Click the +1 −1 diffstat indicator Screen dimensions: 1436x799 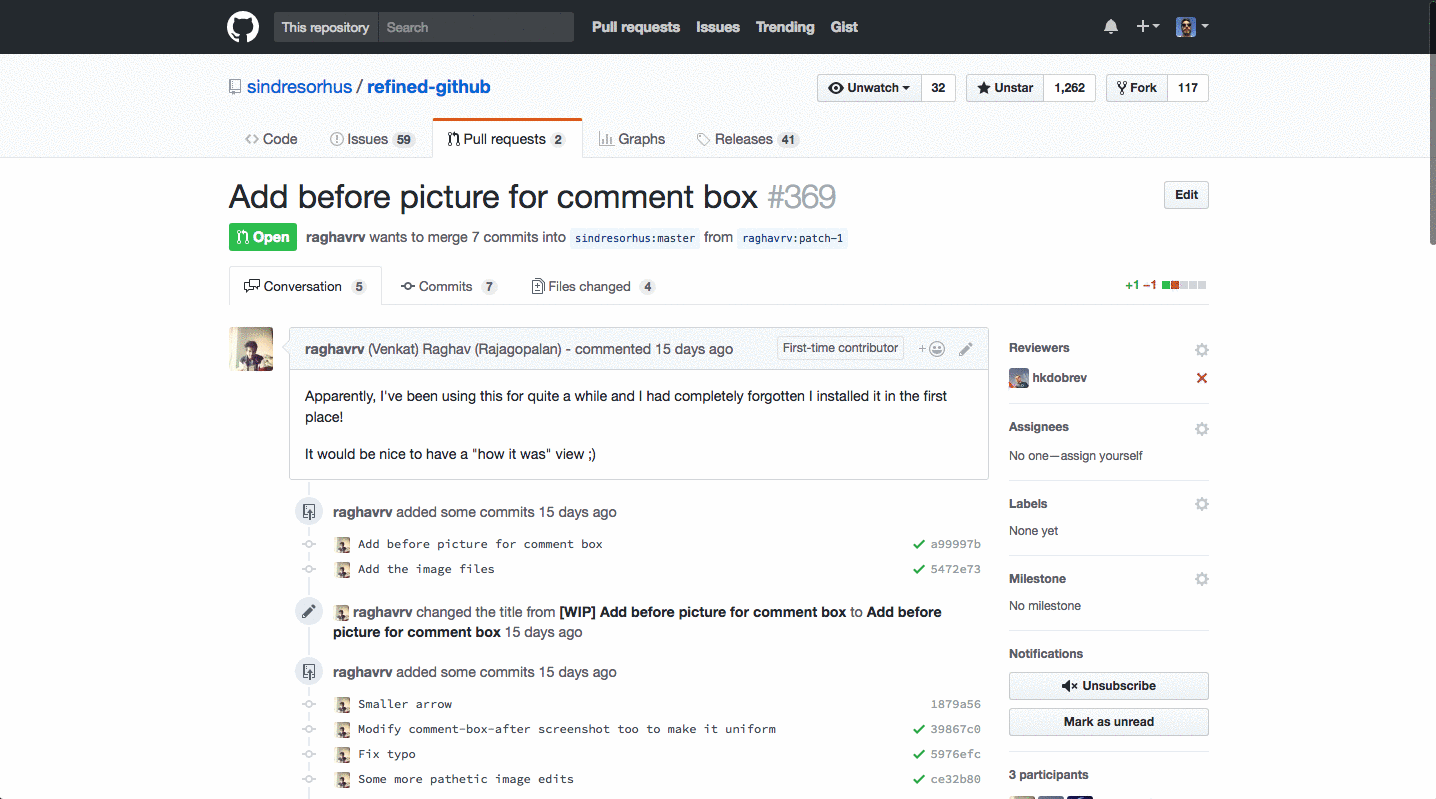tap(1166, 285)
